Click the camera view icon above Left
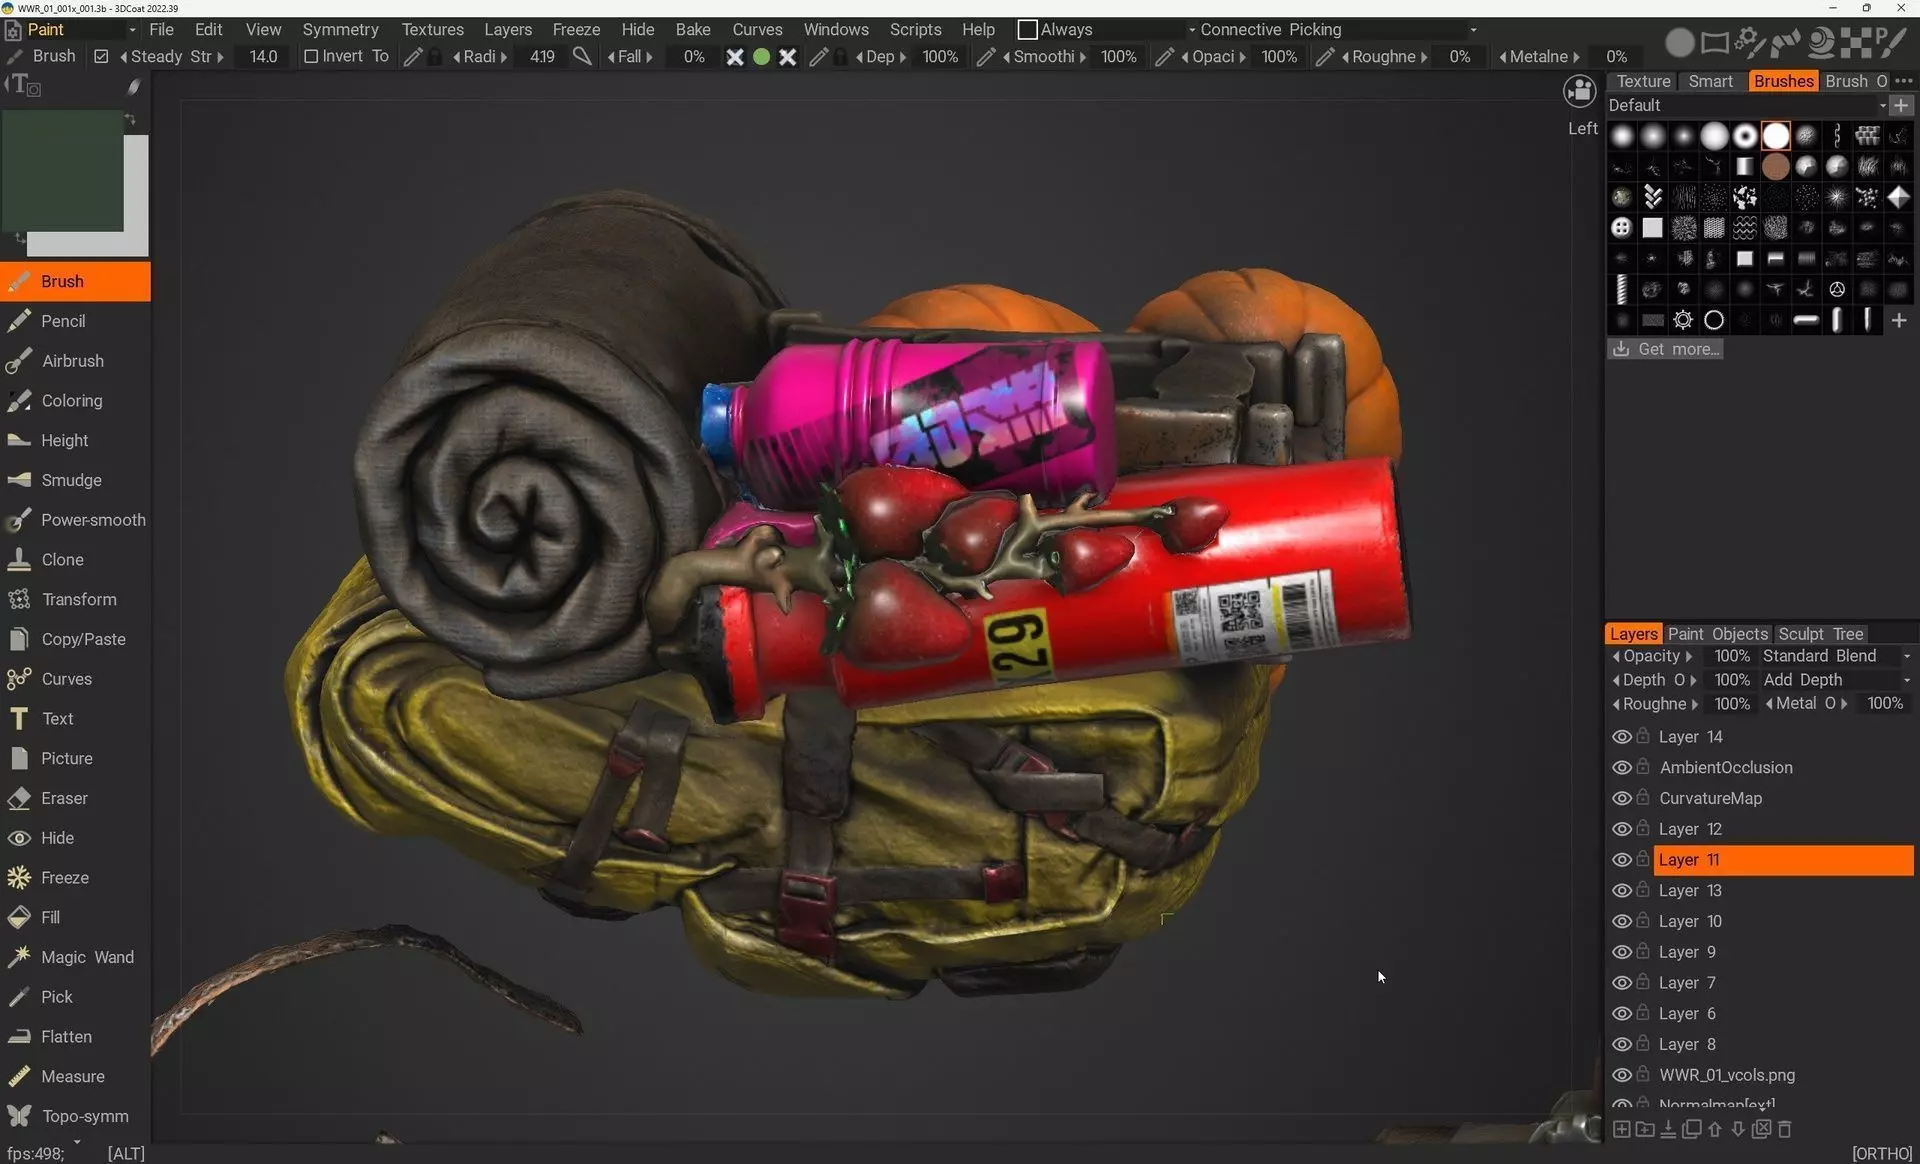1920x1164 pixels. (x=1580, y=92)
